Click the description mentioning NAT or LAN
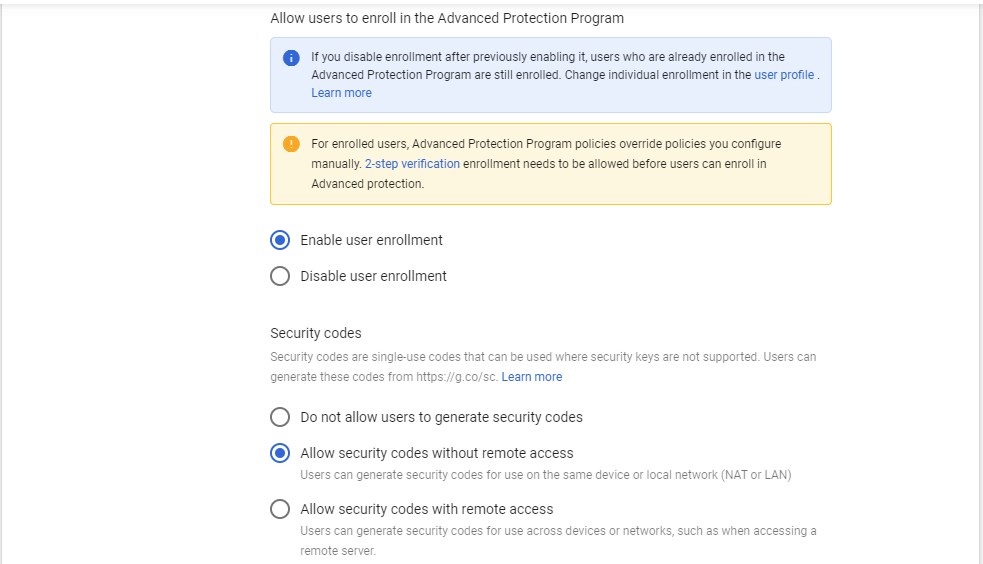 [545, 475]
